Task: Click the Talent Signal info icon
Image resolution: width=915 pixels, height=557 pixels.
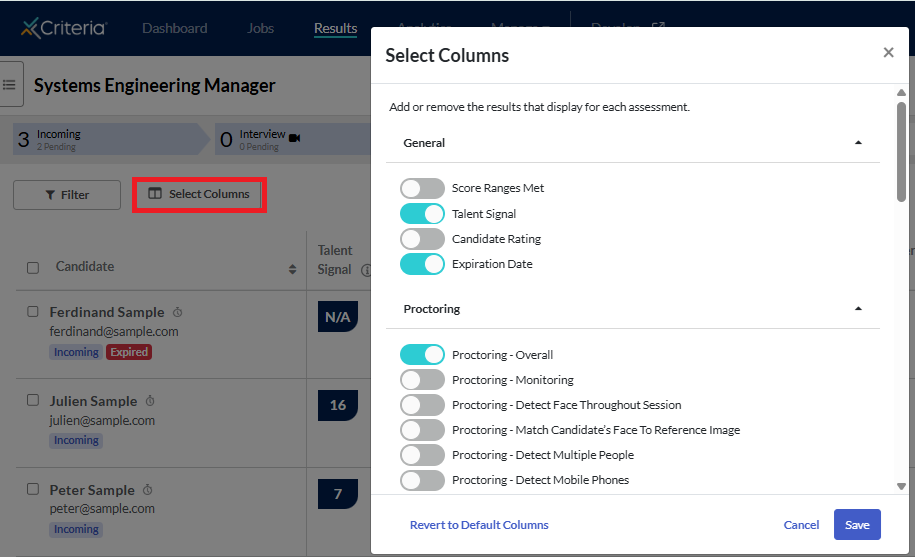Action: coord(365,270)
